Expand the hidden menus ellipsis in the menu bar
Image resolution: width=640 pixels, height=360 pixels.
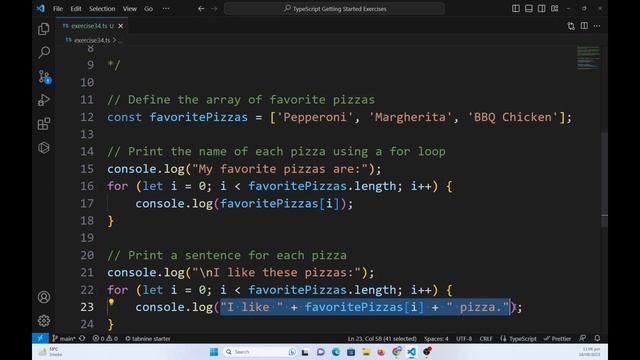point(166,9)
